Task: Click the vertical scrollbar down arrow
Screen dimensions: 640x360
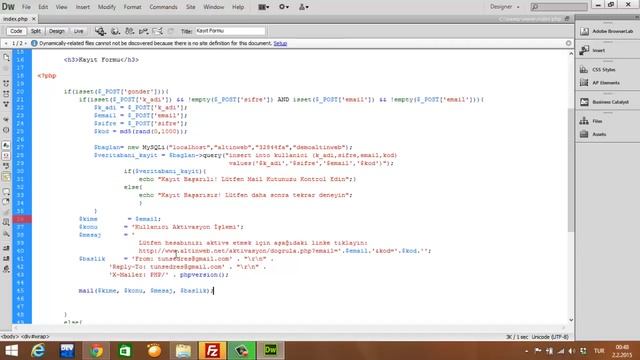Action: pyautogui.click(x=571, y=320)
